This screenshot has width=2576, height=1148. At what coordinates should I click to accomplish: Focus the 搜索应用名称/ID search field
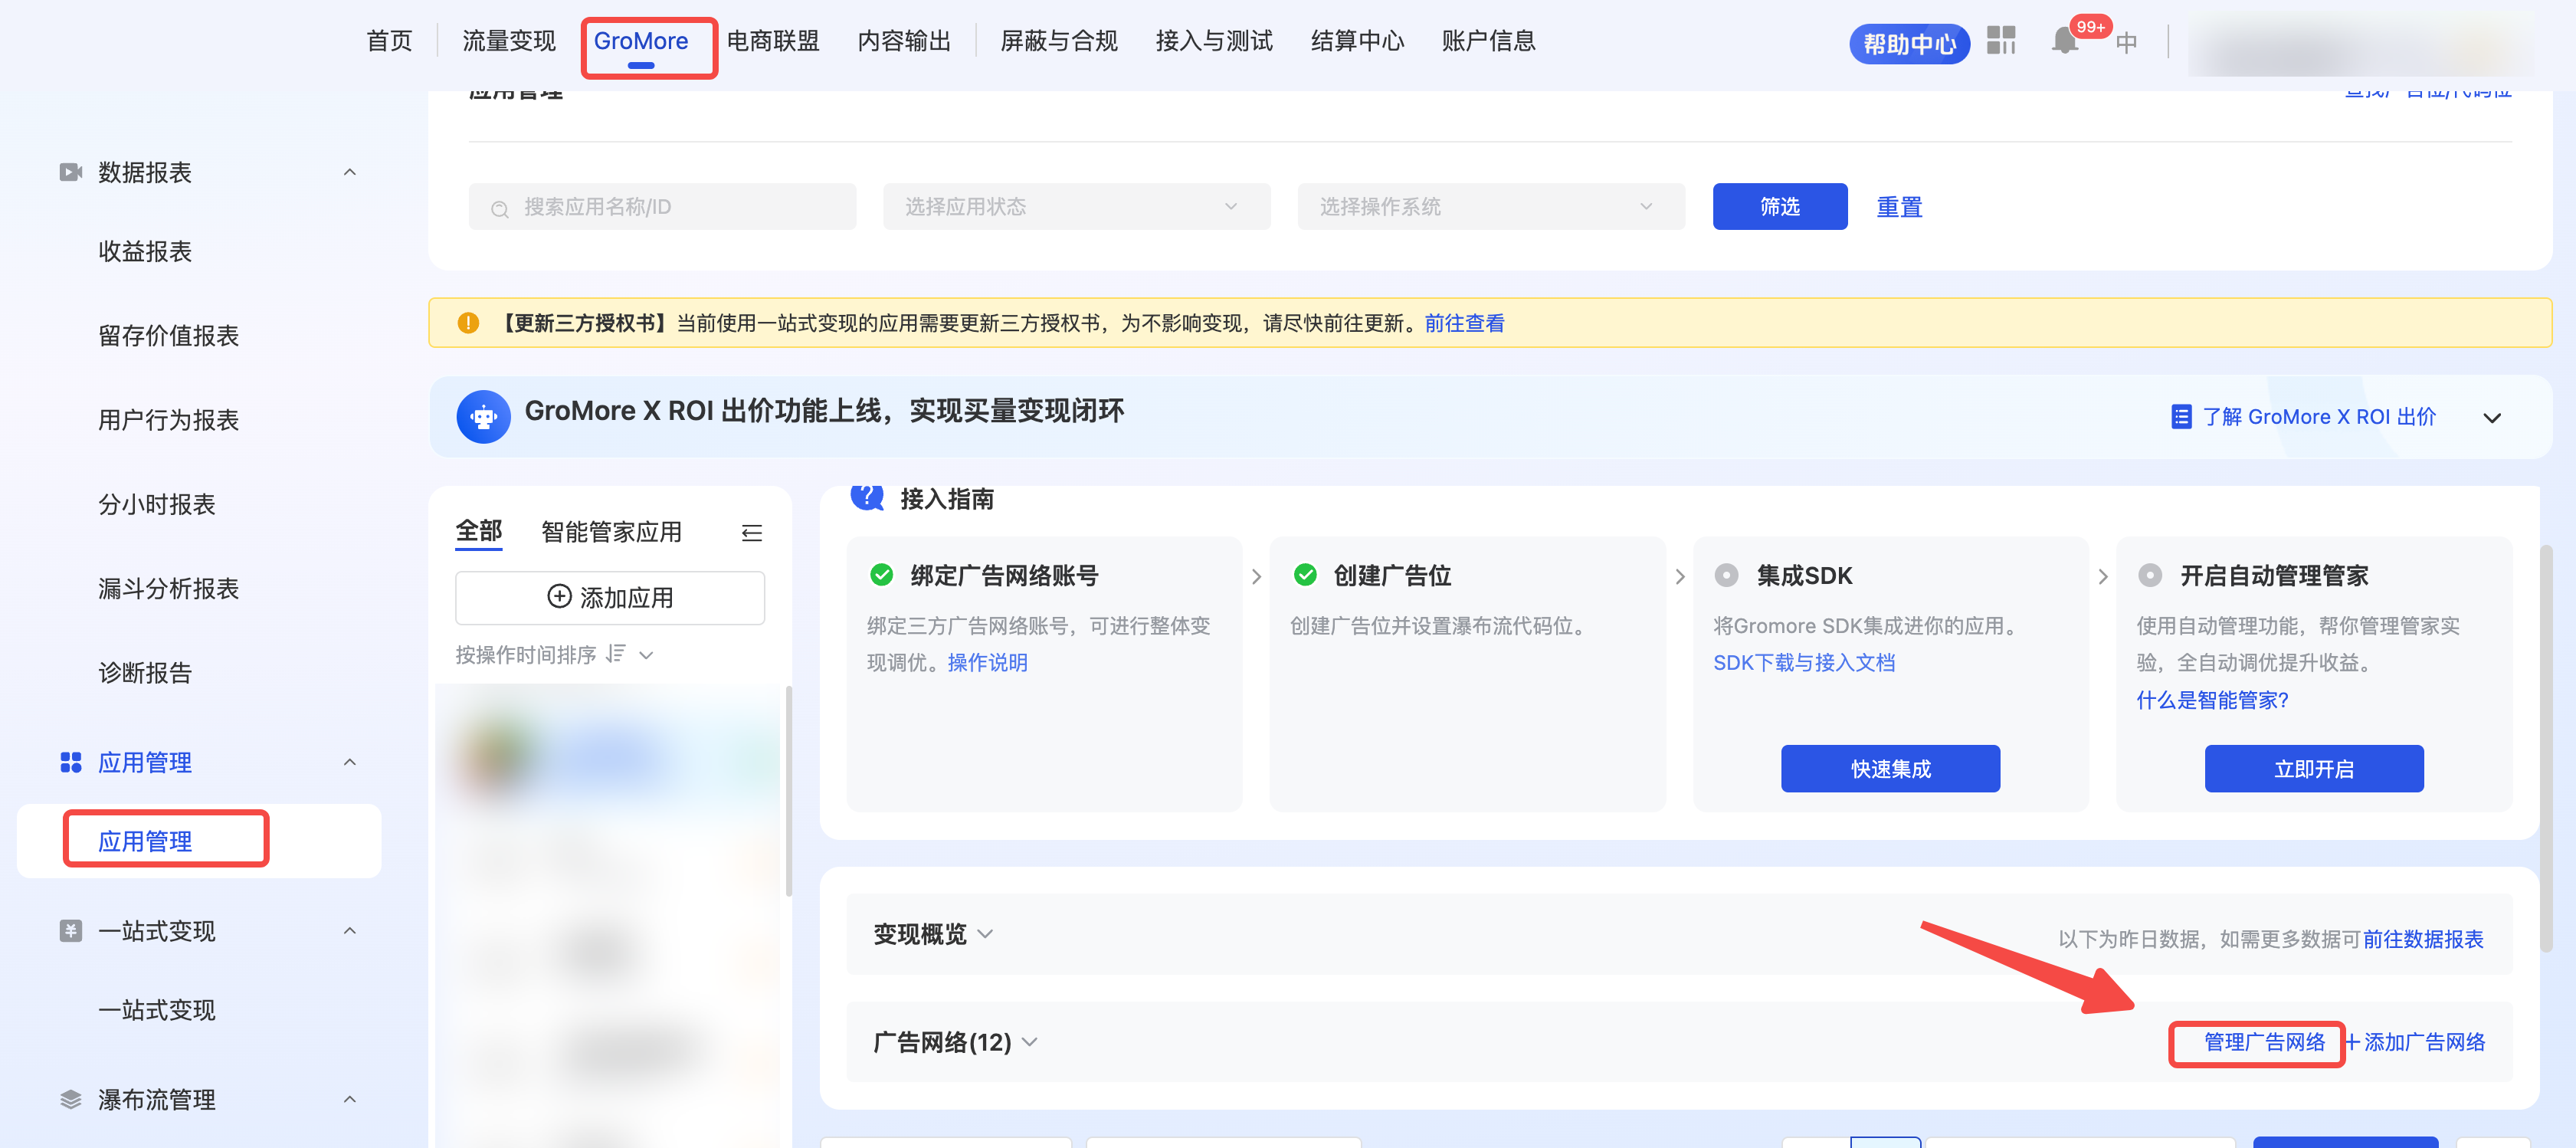click(x=662, y=206)
